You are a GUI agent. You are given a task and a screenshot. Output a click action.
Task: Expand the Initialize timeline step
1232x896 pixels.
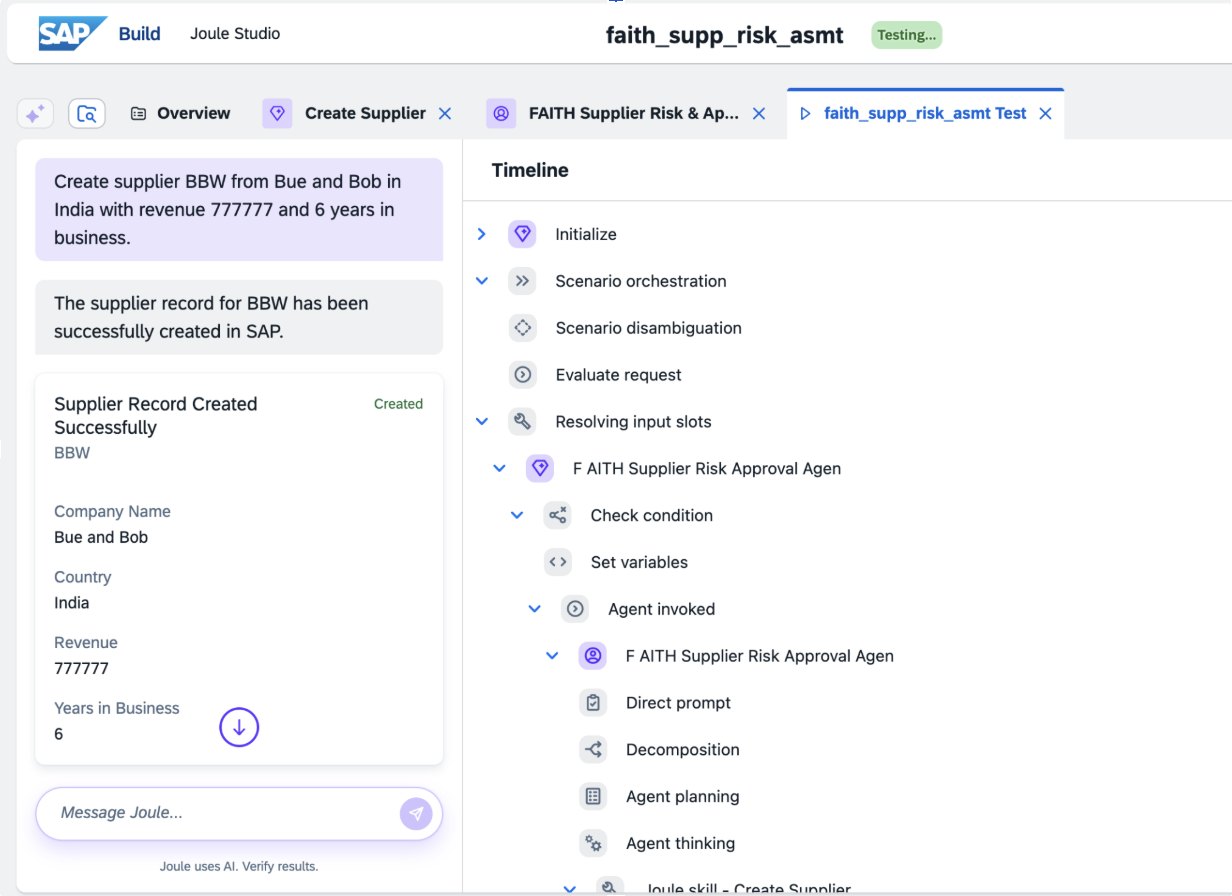(482, 234)
